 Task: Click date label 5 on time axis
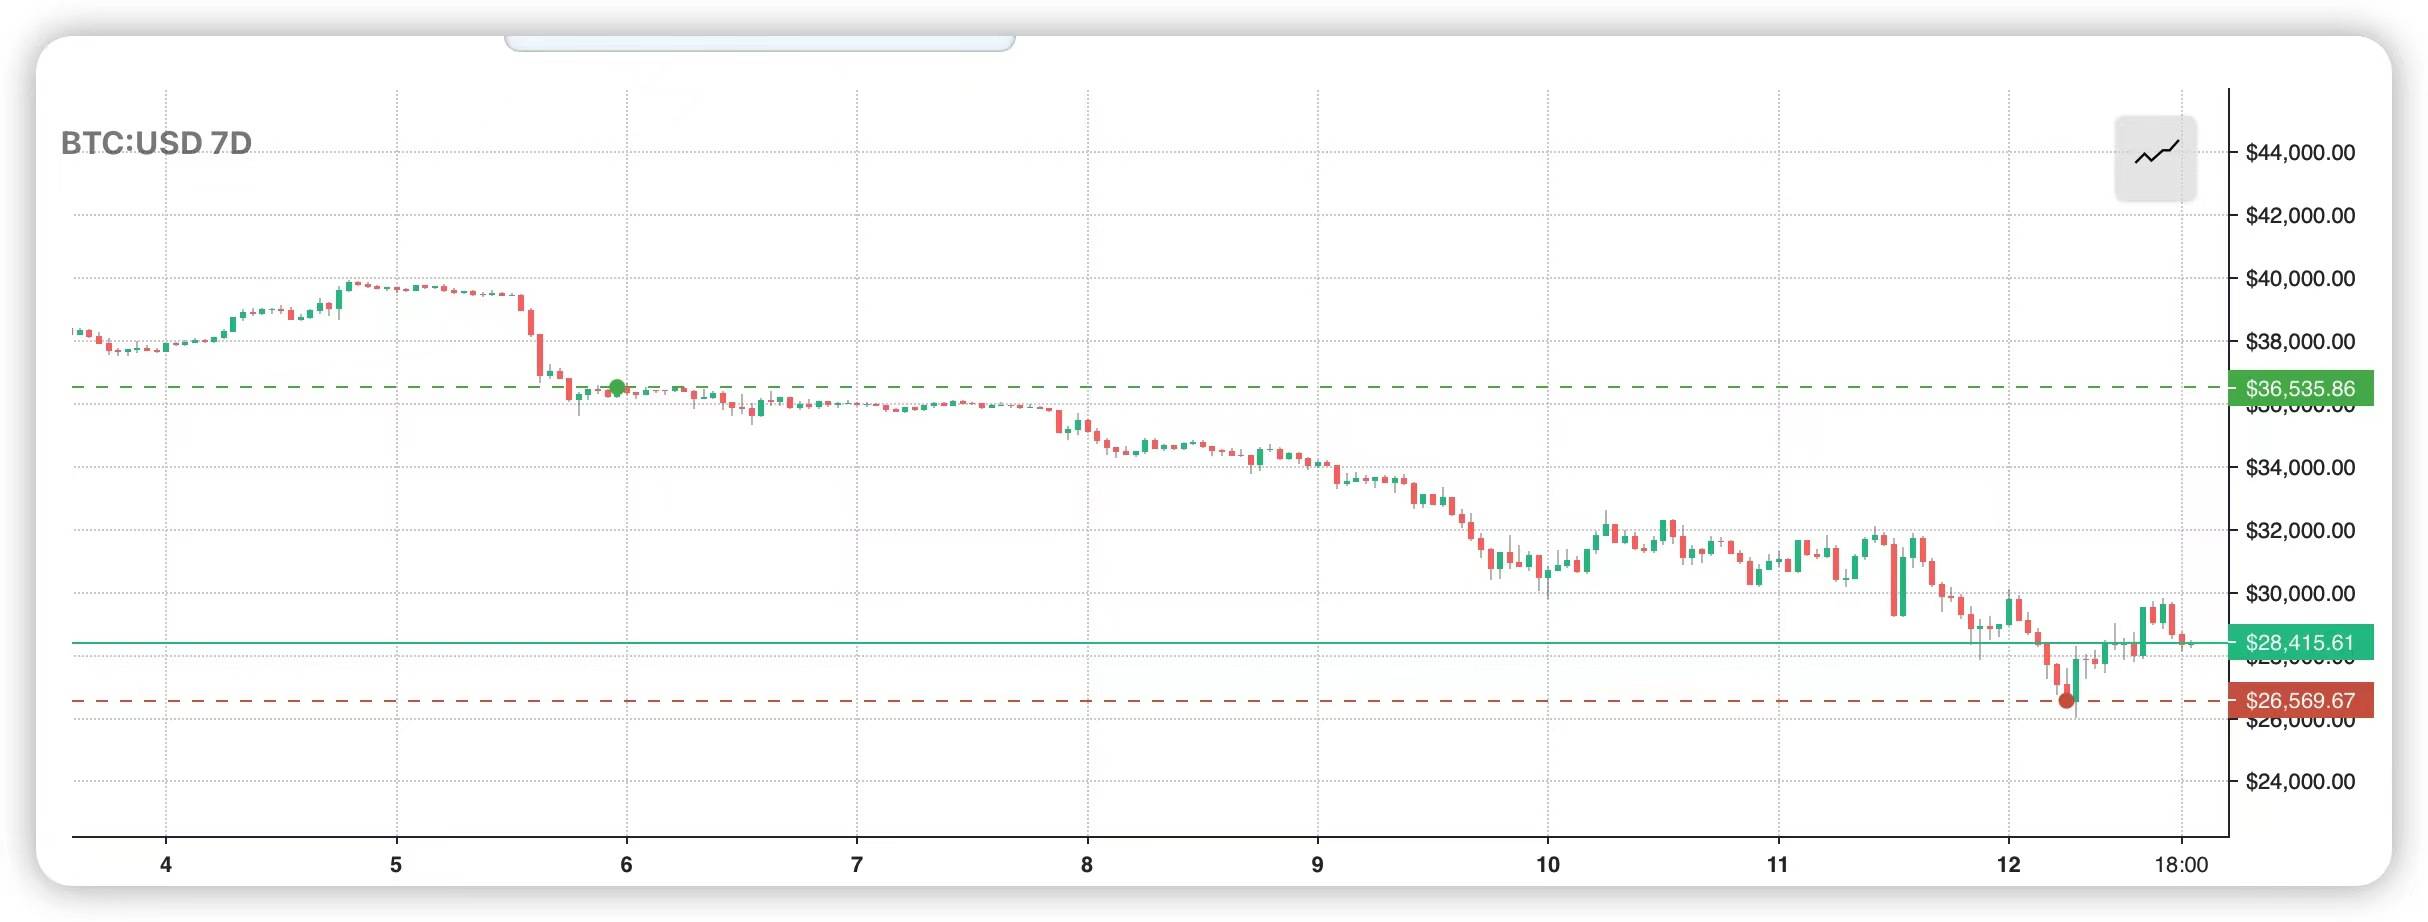pos(396,864)
